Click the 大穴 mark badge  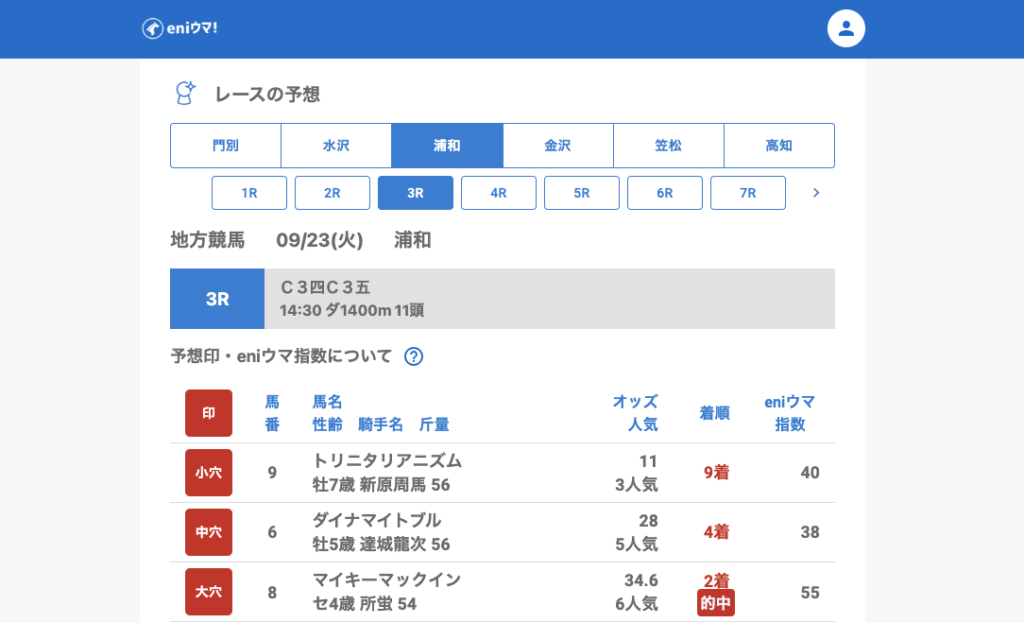[x=208, y=592]
